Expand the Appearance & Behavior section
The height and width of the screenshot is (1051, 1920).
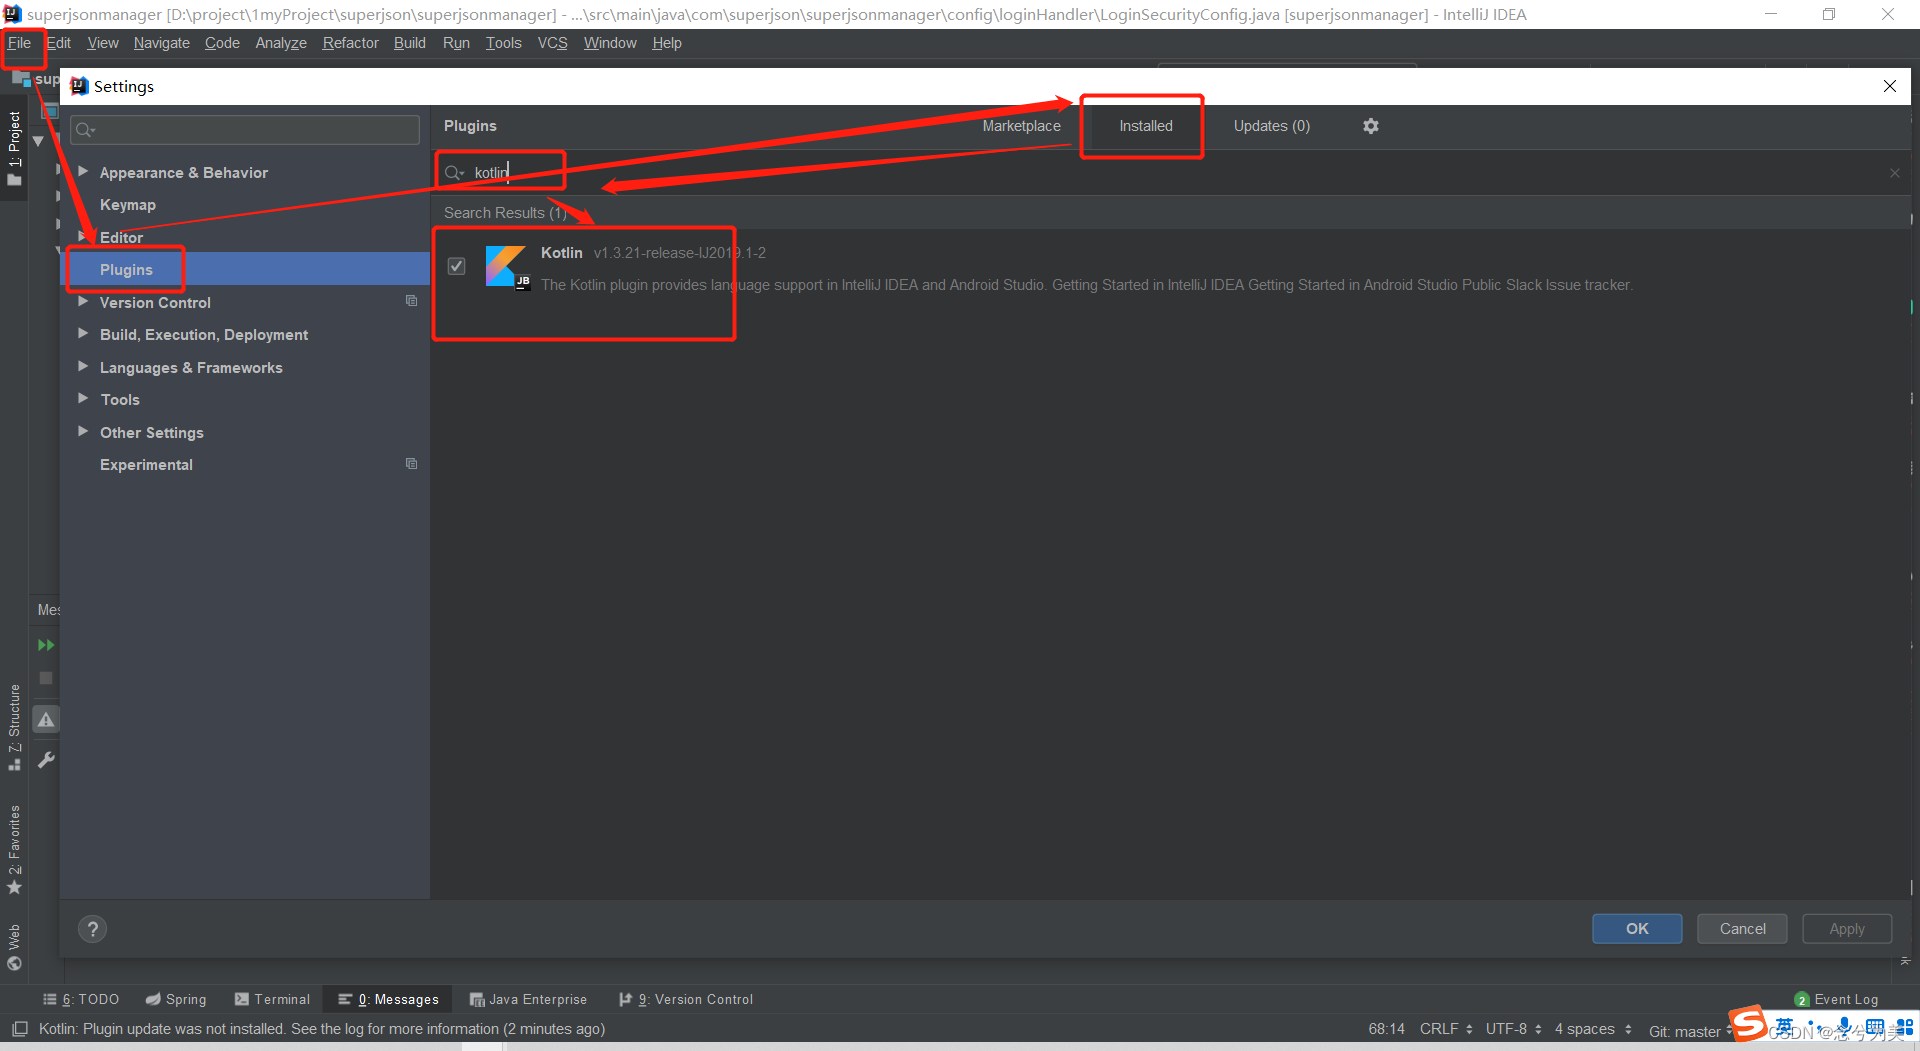tap(84, 171)
